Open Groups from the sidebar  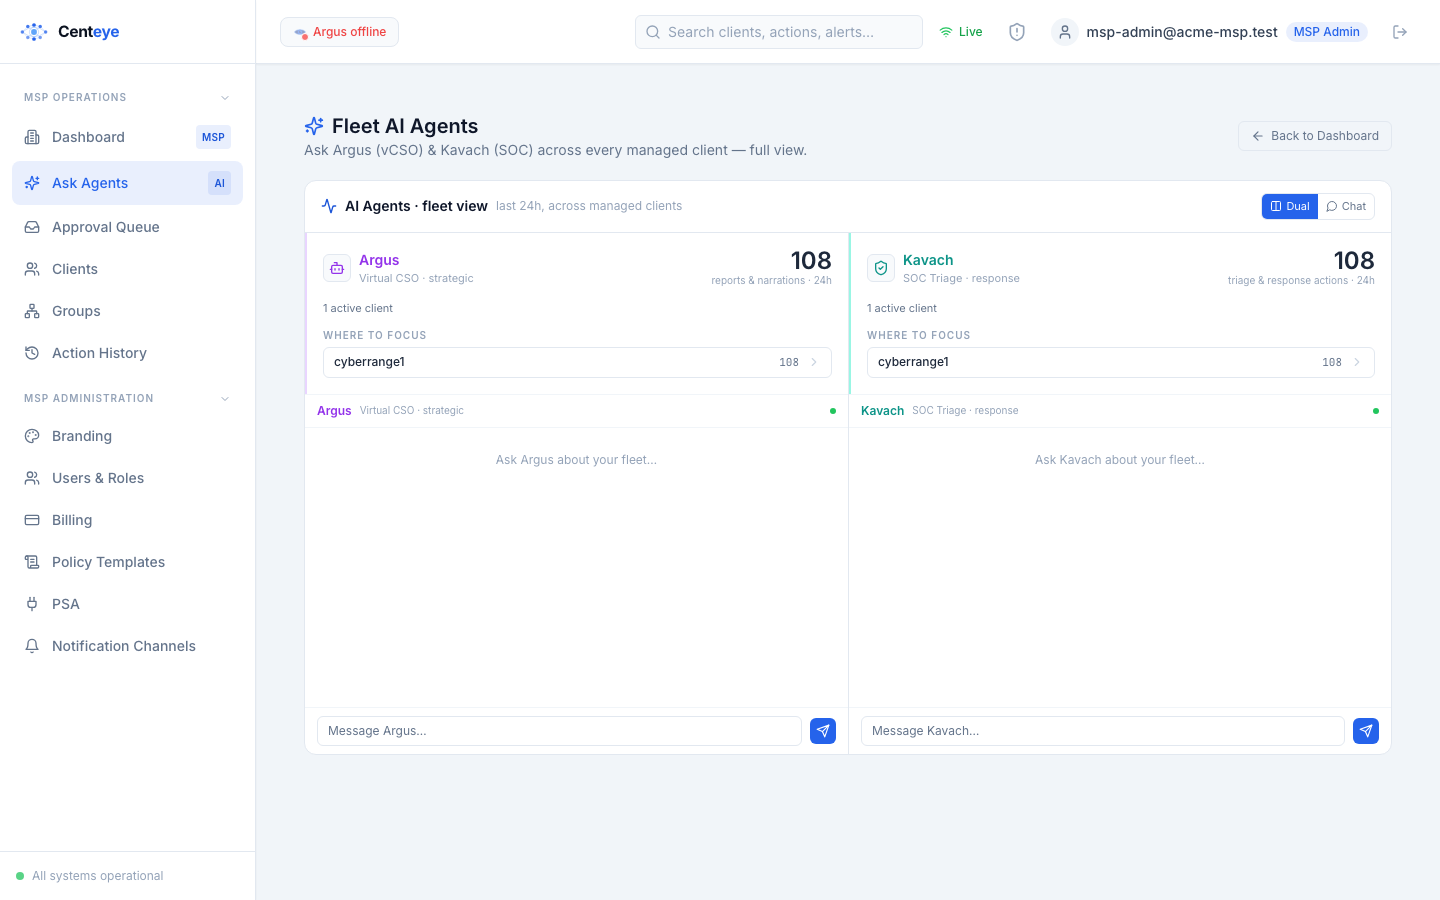pos(127,311)
